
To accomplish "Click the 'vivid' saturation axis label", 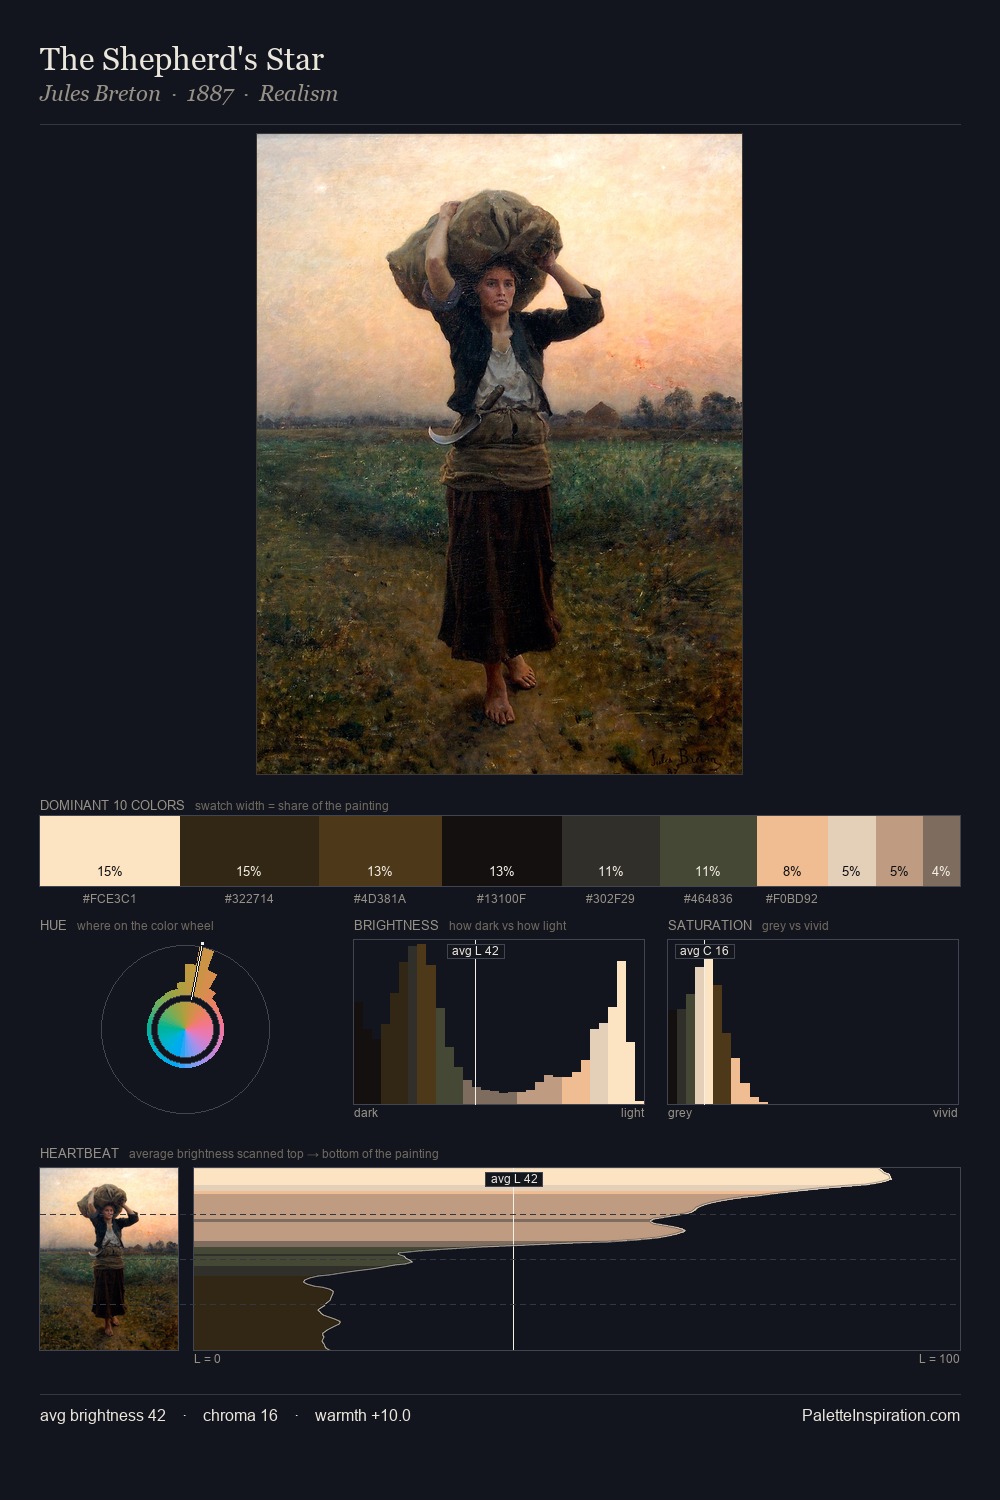I will click(945, 1113).
